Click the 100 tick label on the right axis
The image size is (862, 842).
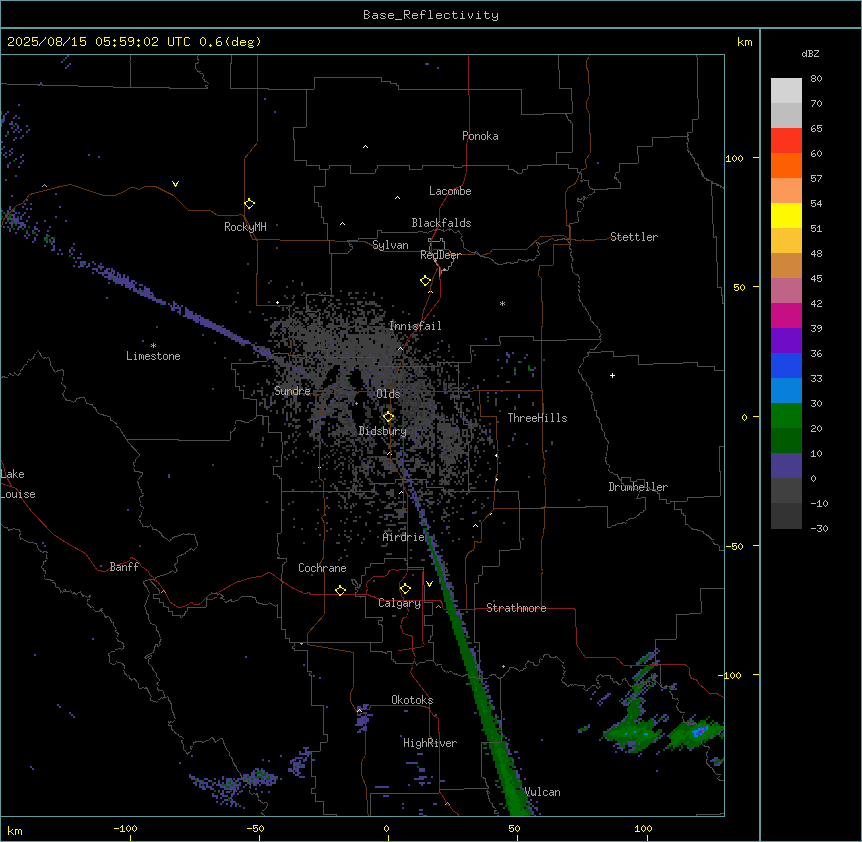(734, 158)
